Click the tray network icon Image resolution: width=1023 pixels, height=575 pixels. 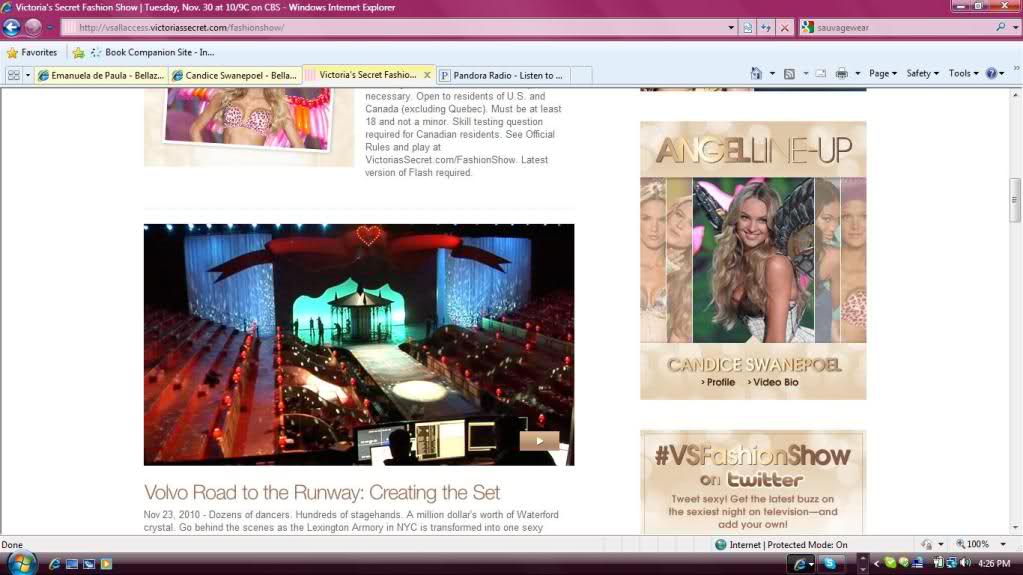coord(952,563)
